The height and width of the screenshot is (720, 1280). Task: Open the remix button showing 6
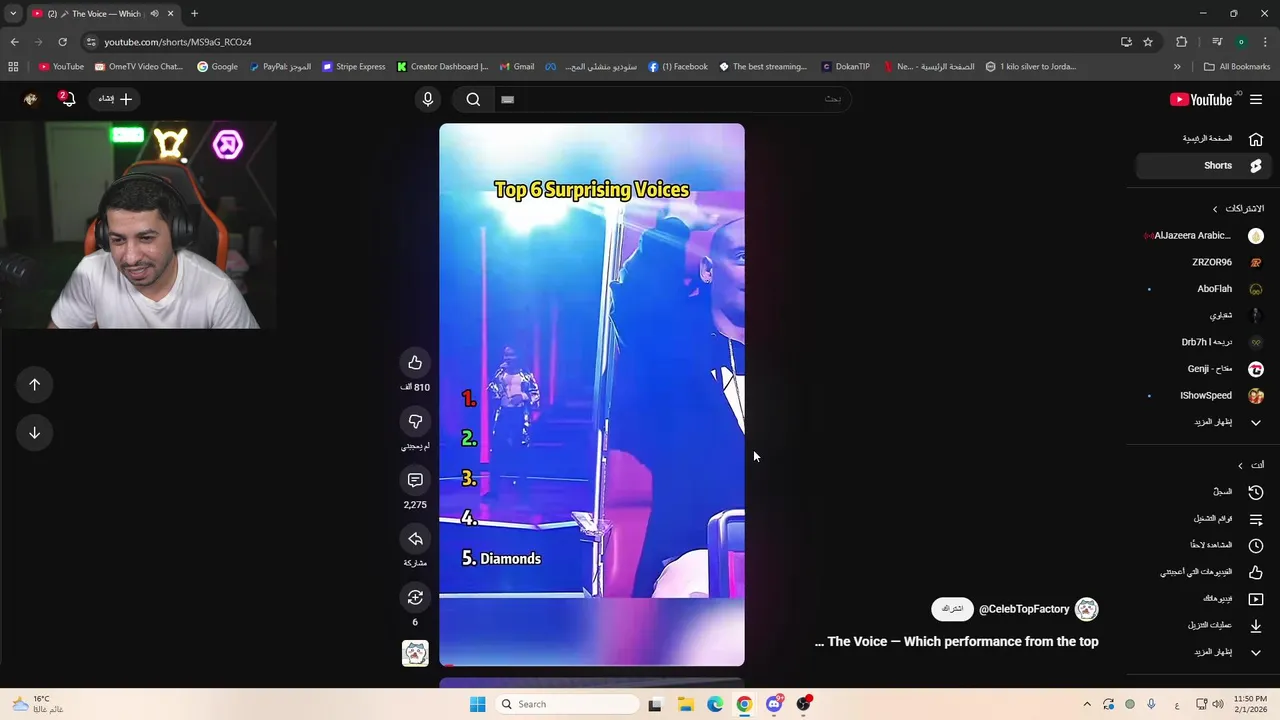[x=415, y=598]
